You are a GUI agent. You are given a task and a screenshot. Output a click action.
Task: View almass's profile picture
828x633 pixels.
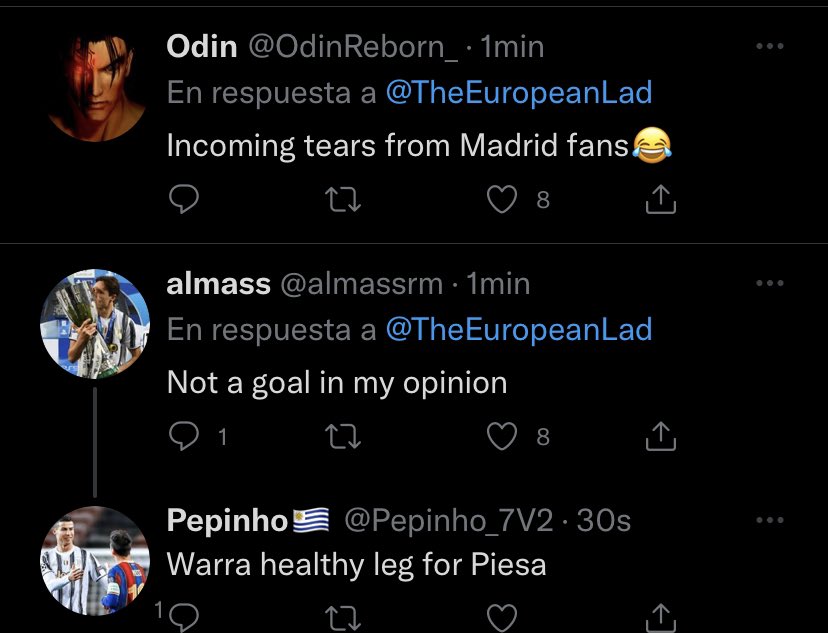click(x=95, y=324)
